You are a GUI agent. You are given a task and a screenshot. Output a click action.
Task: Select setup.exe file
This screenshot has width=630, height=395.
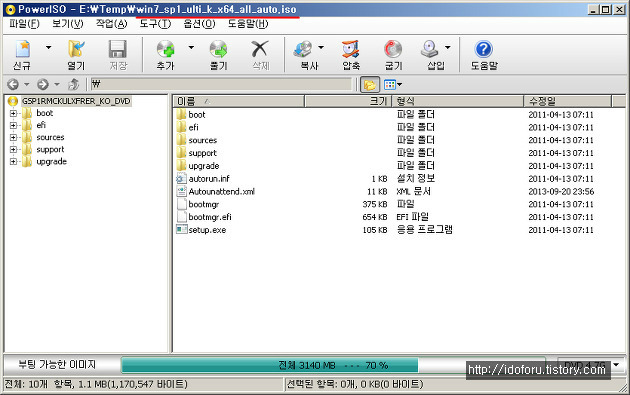click(x=207, y=230)
